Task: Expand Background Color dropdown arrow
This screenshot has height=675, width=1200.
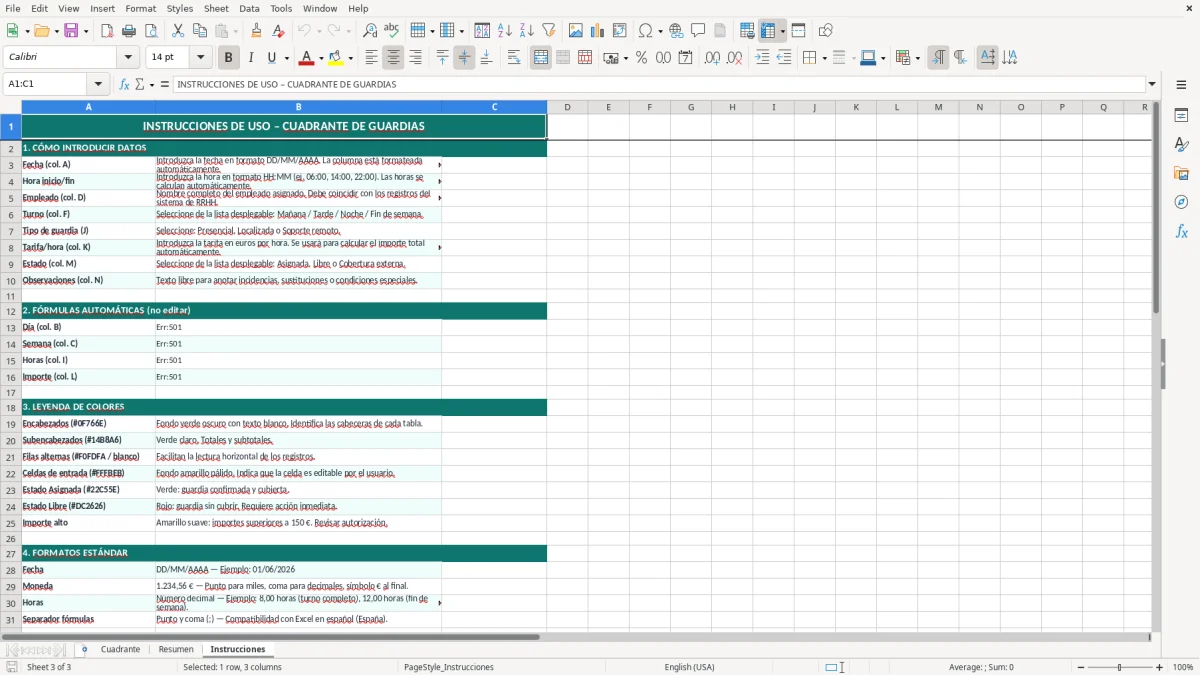Action: pos(350,58)
